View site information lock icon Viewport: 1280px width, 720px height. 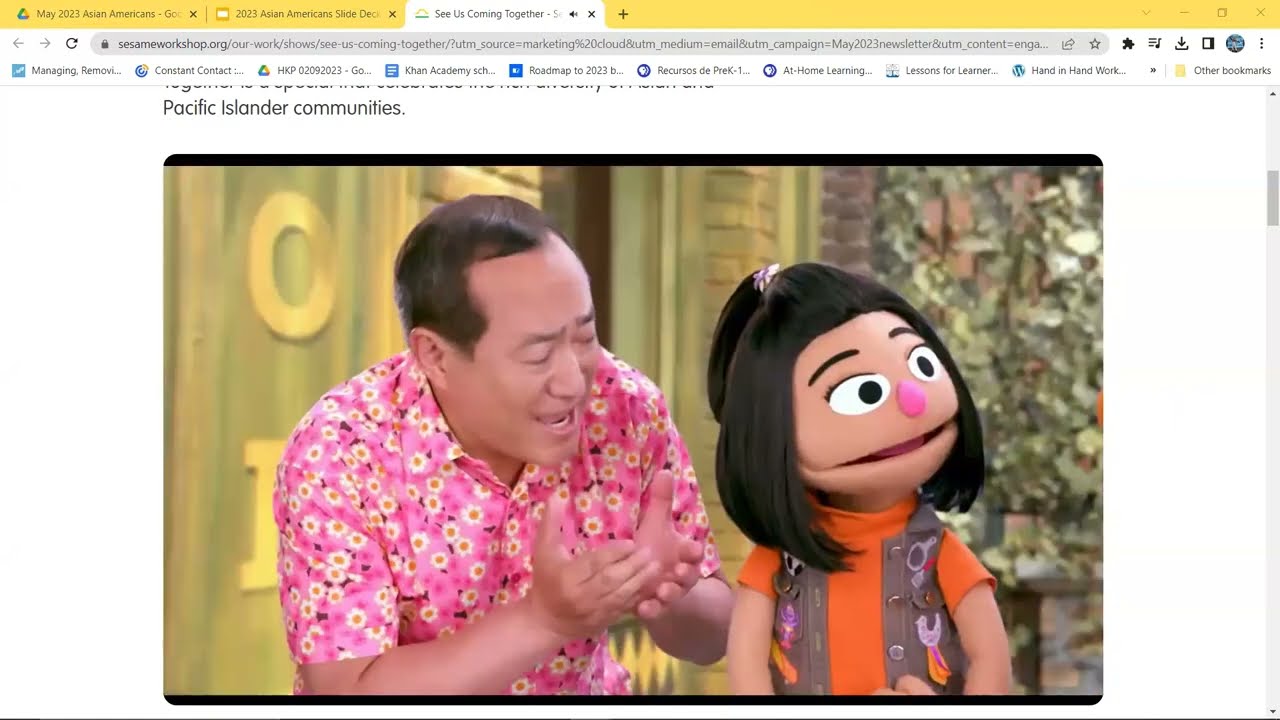104,44
